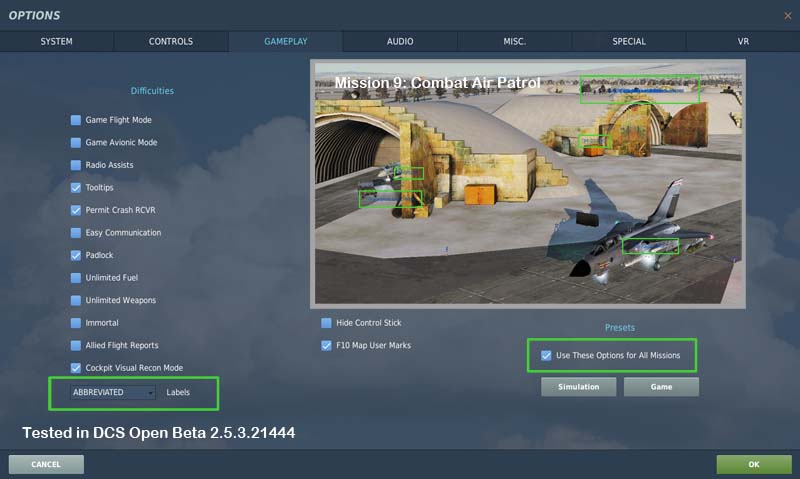Image resolution: width=800 pixels, height=479 pixels.
Task: Click the CANCEL button
Action: click(46, 464)
